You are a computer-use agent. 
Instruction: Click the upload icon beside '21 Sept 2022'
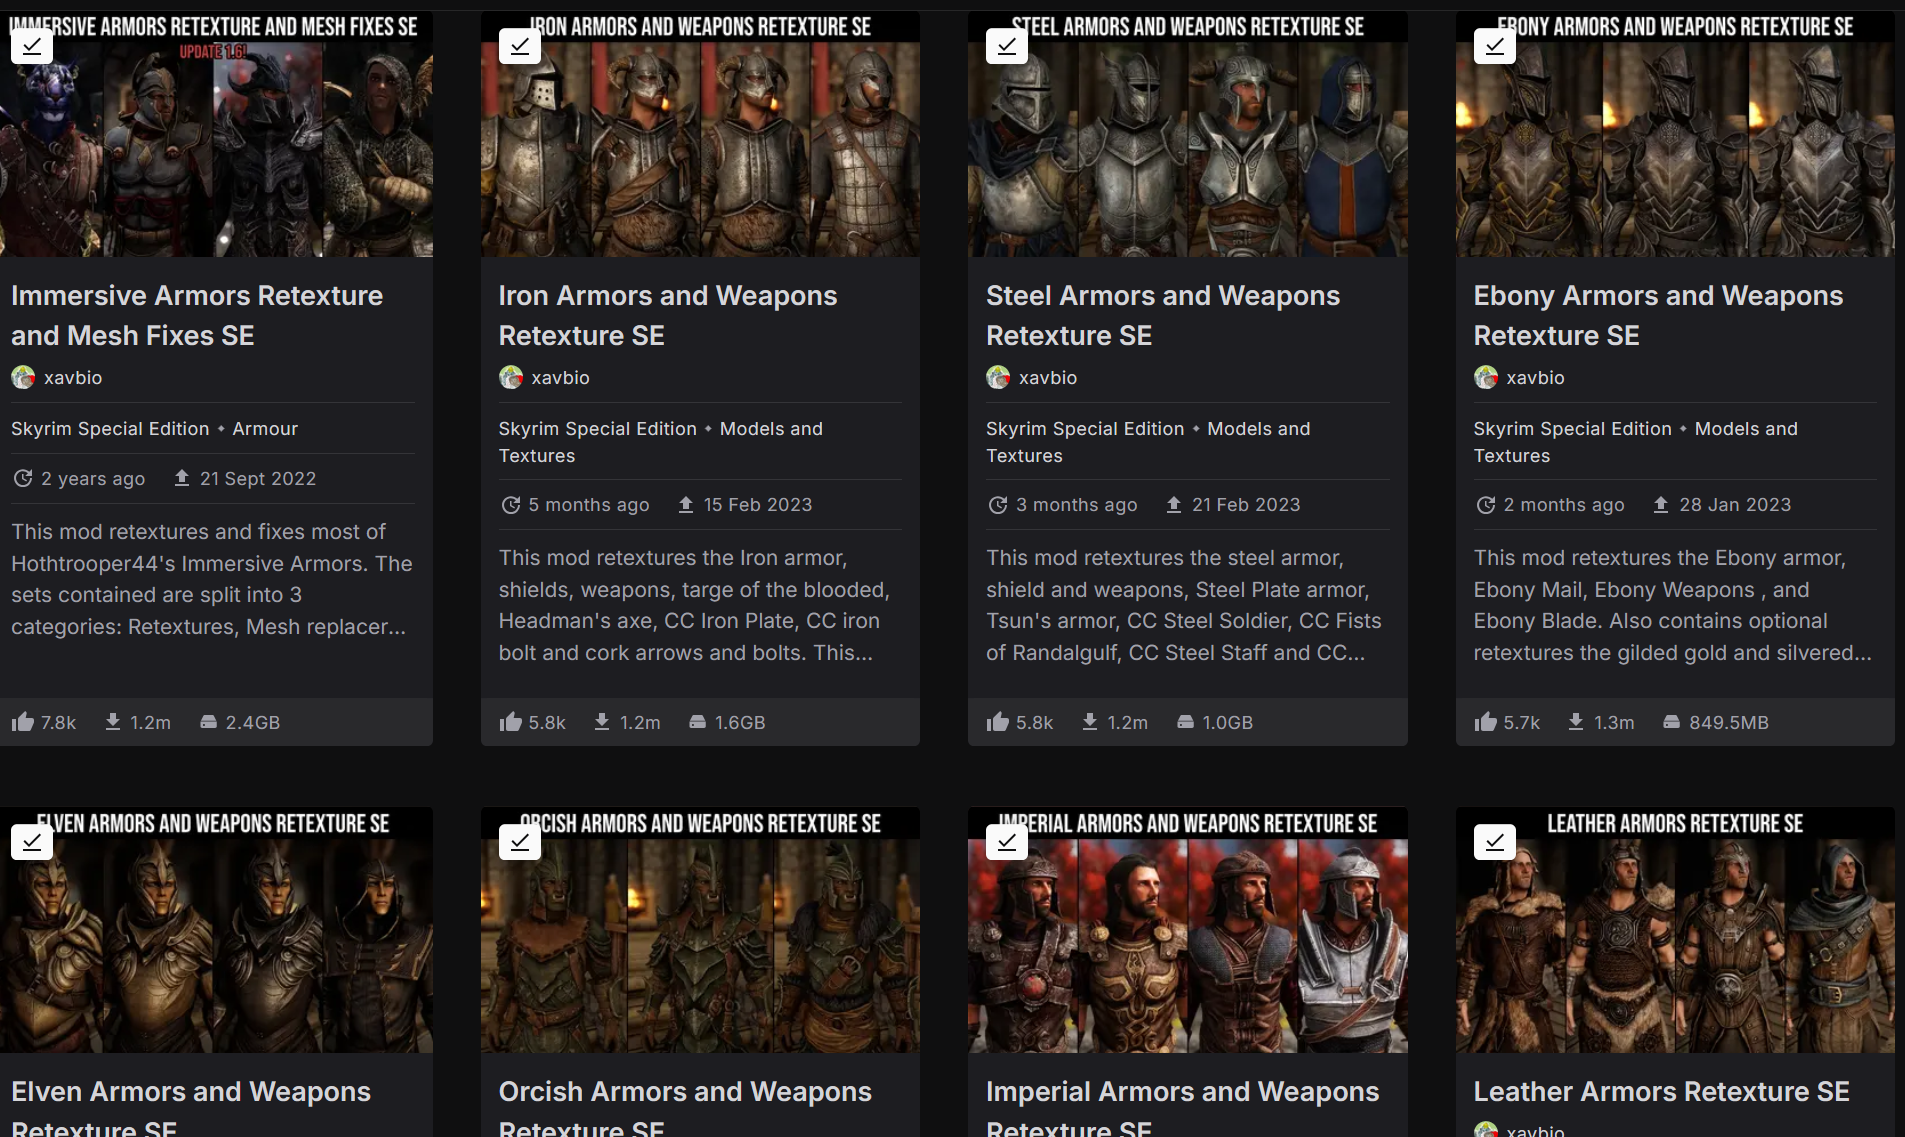182,478
